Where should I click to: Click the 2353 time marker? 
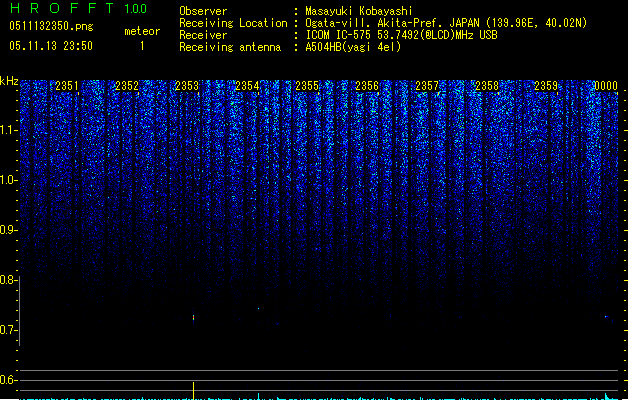click(187, 86)
